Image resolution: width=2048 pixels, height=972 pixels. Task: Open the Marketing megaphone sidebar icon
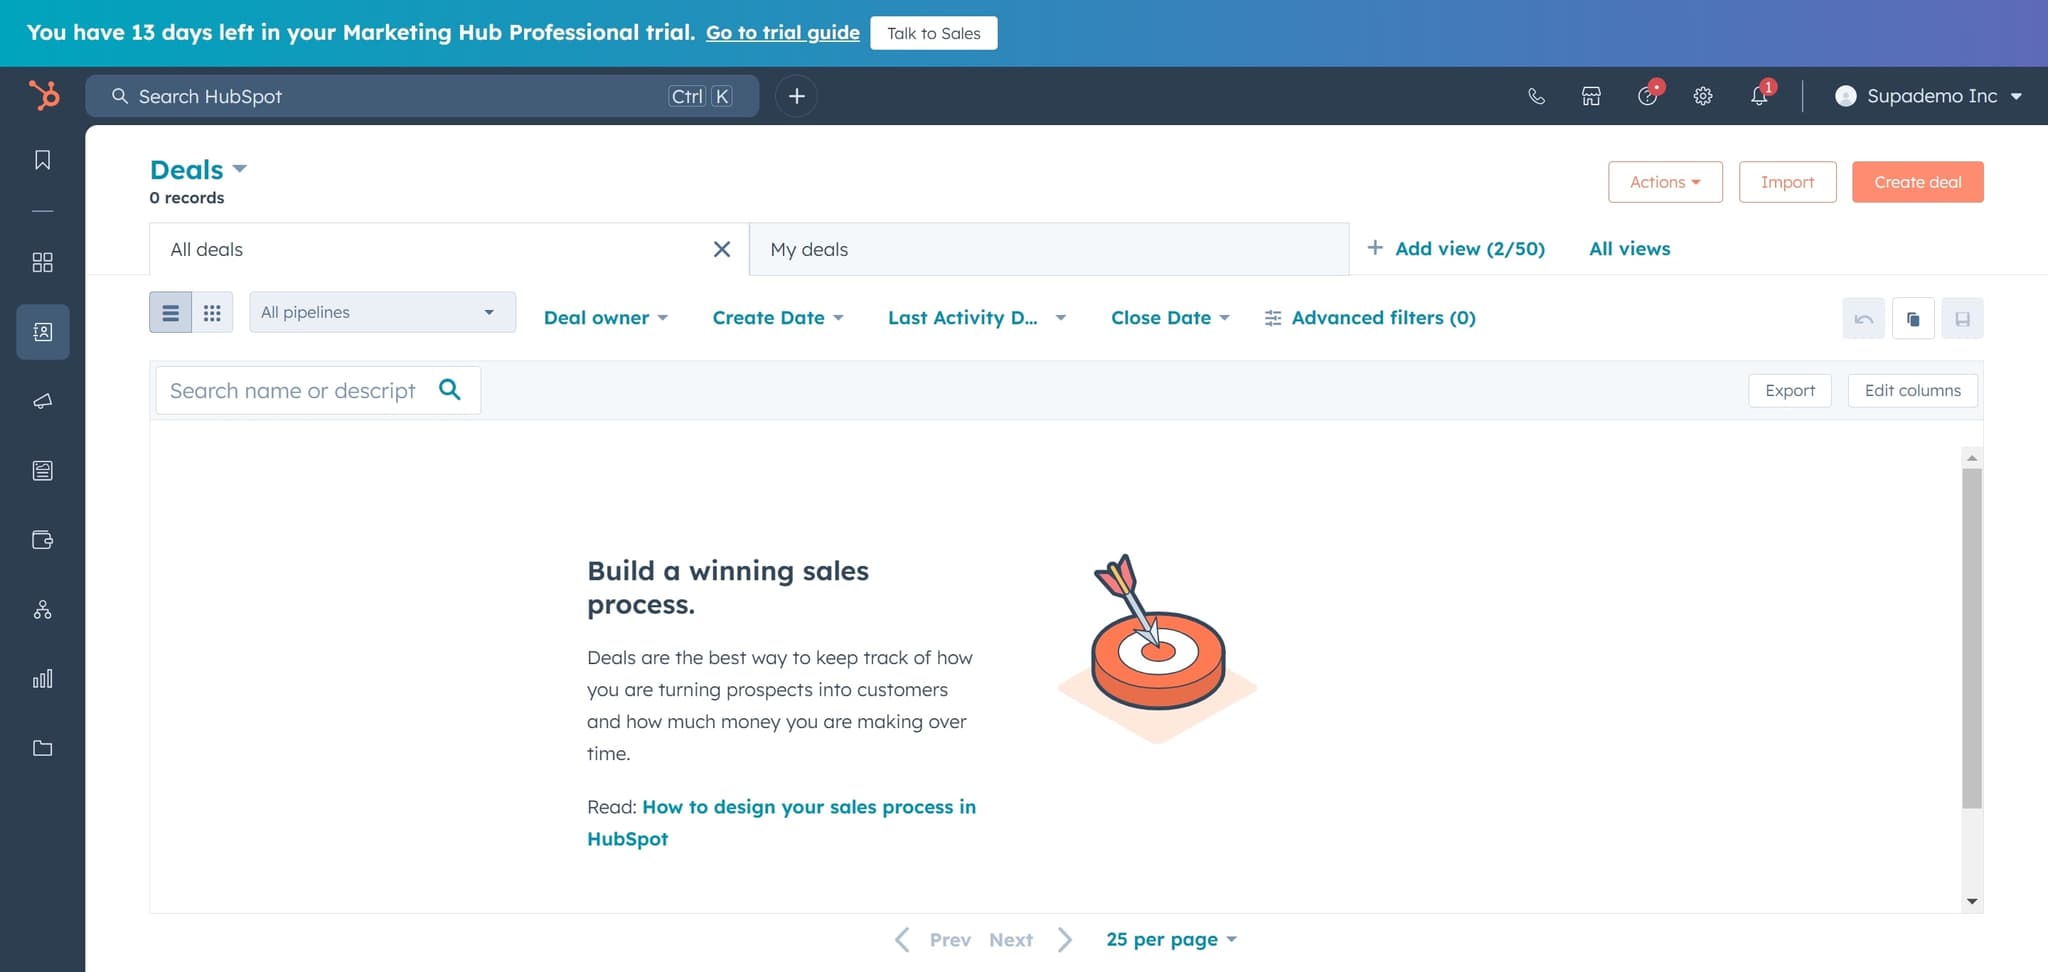coord(42,401)
